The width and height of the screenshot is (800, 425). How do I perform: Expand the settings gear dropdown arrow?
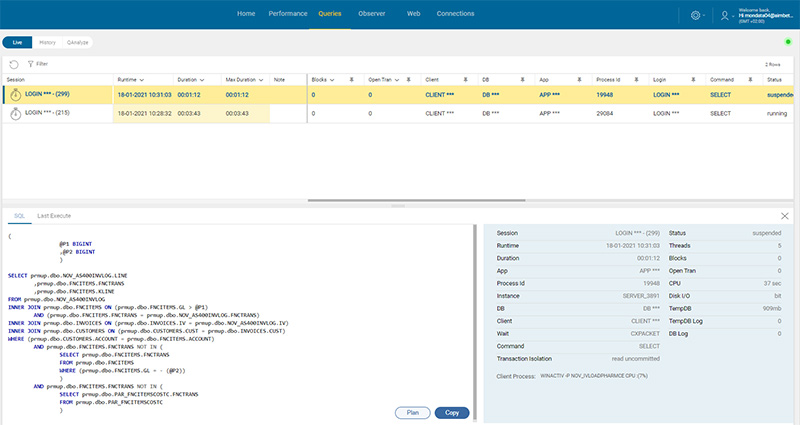(x=704, y=16)
